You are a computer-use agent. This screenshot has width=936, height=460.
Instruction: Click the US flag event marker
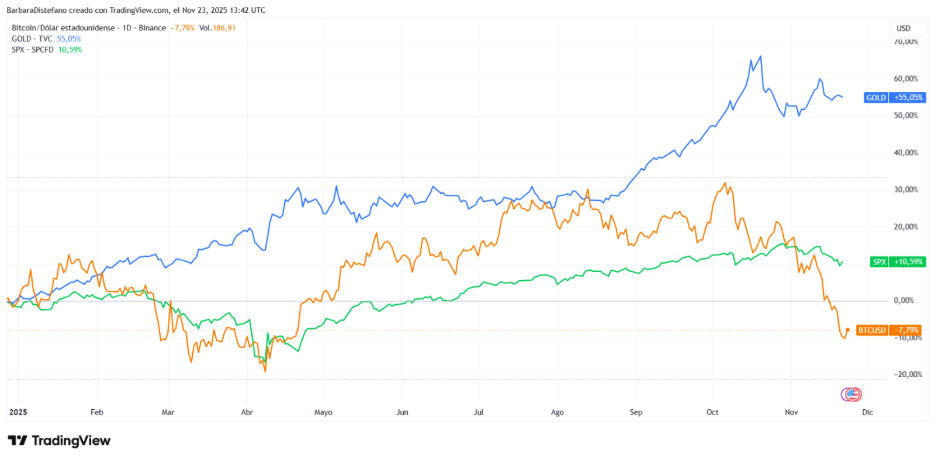coord(851,395)
